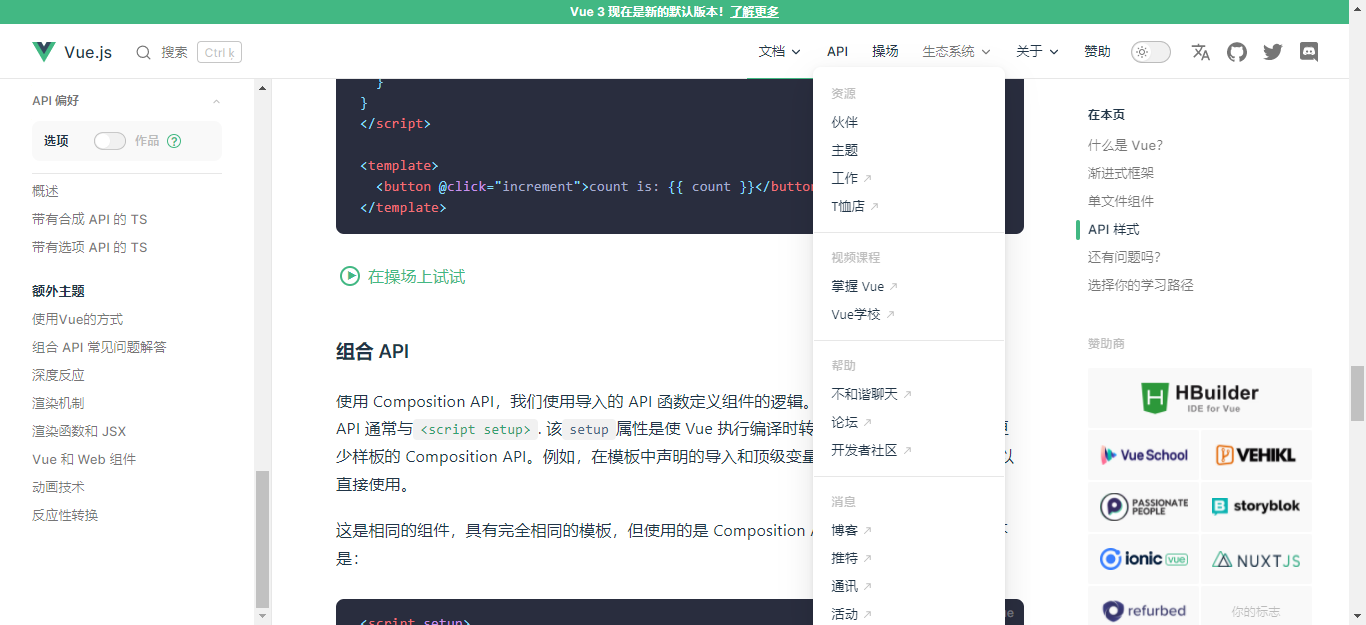This screenshot has width=1366, height=625.
Task: Click the 搜索 search box
Action: tap(189, 52)
